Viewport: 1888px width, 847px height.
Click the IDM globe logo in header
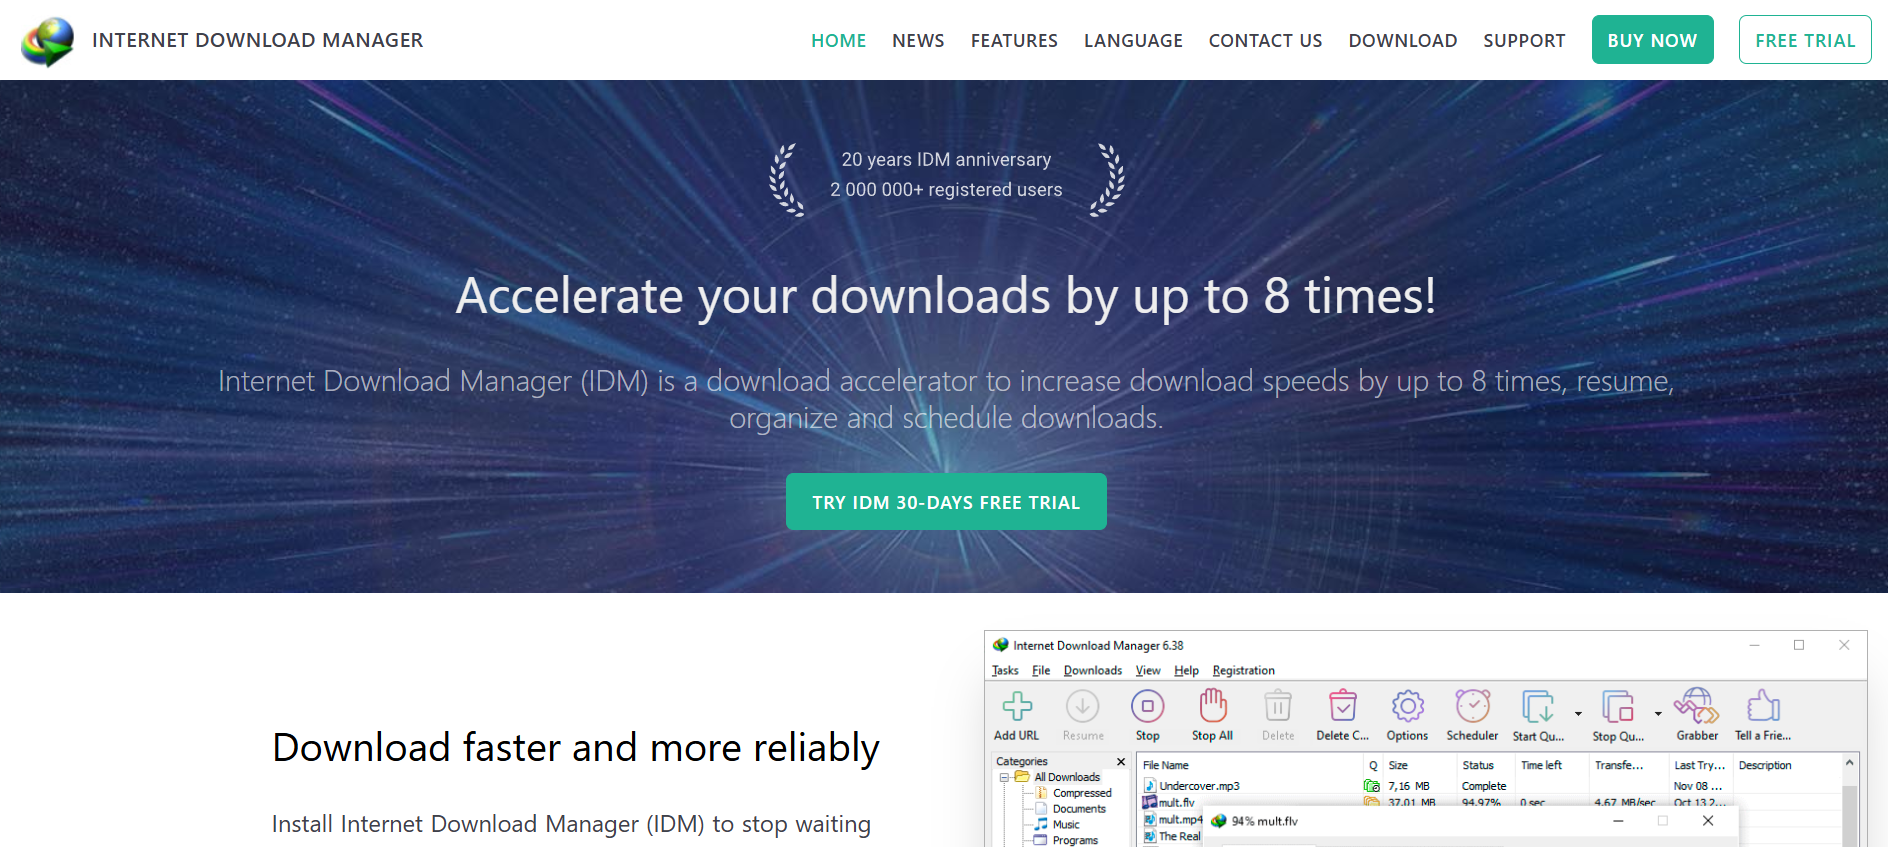pos(47,41)
